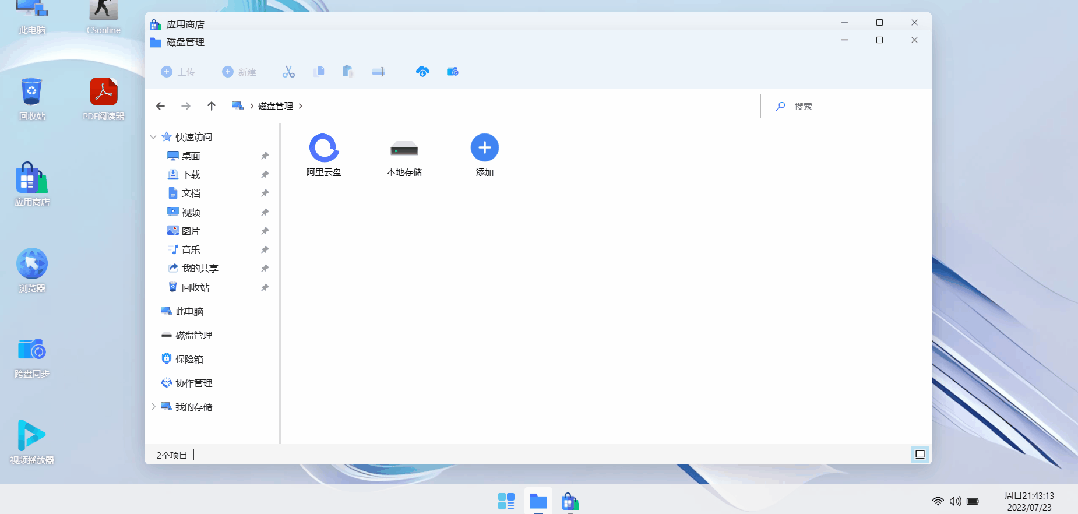Go forward with the right arrow
The image size is (1078, 514).
[x=186, y=106]
